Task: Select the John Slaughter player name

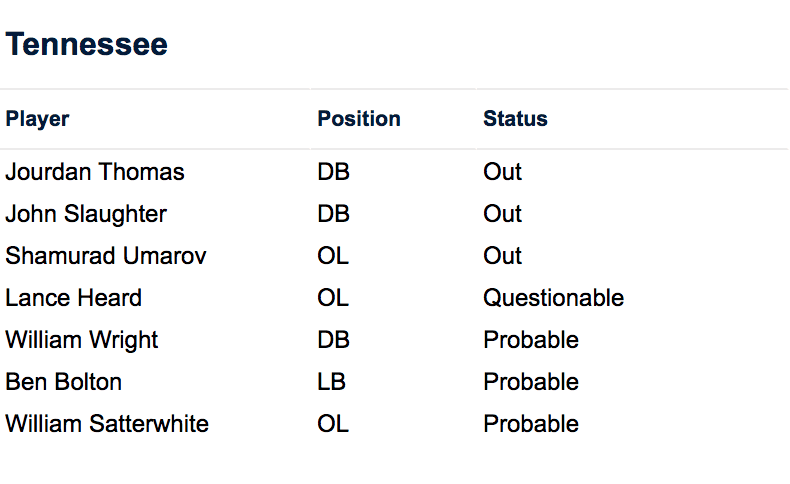Action: pyautogui.click(x=86, y=214)
